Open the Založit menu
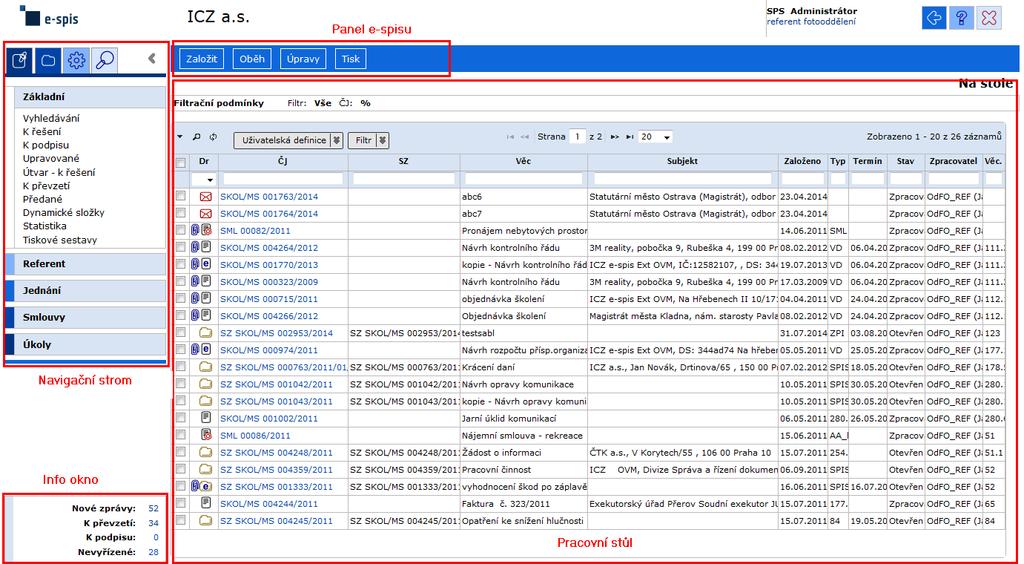Screen dimensions: 1024x564 pos(201,59)
